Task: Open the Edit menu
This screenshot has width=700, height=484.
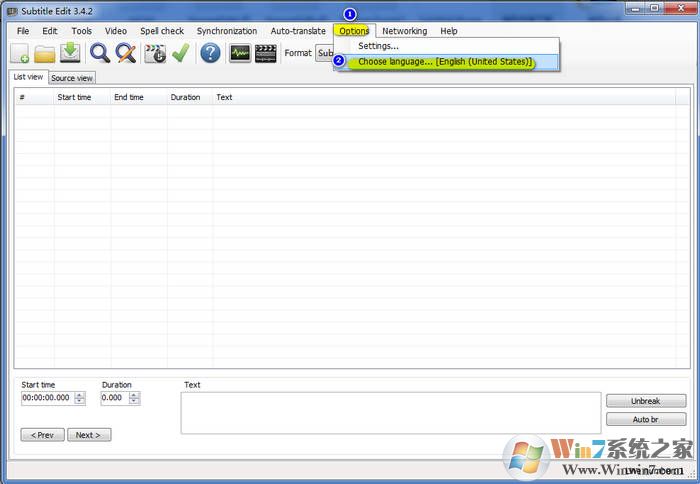Action: (x=50, y=31)
